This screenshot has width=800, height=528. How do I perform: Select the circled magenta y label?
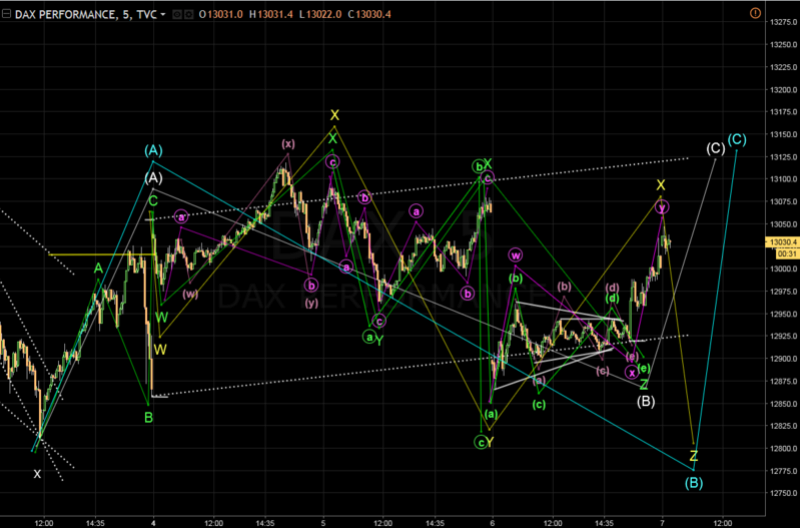click(662, 208)
